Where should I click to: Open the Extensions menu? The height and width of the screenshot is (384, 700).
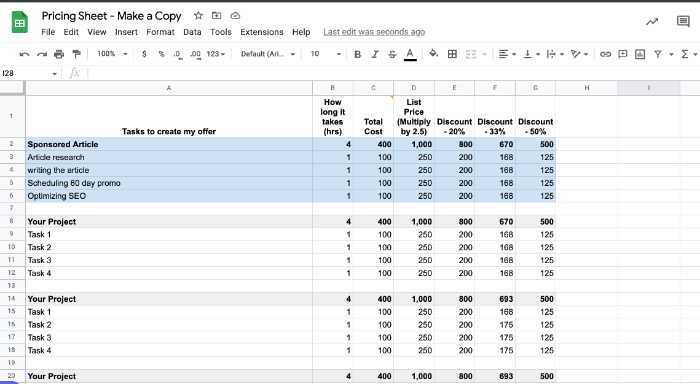(262, 32)
